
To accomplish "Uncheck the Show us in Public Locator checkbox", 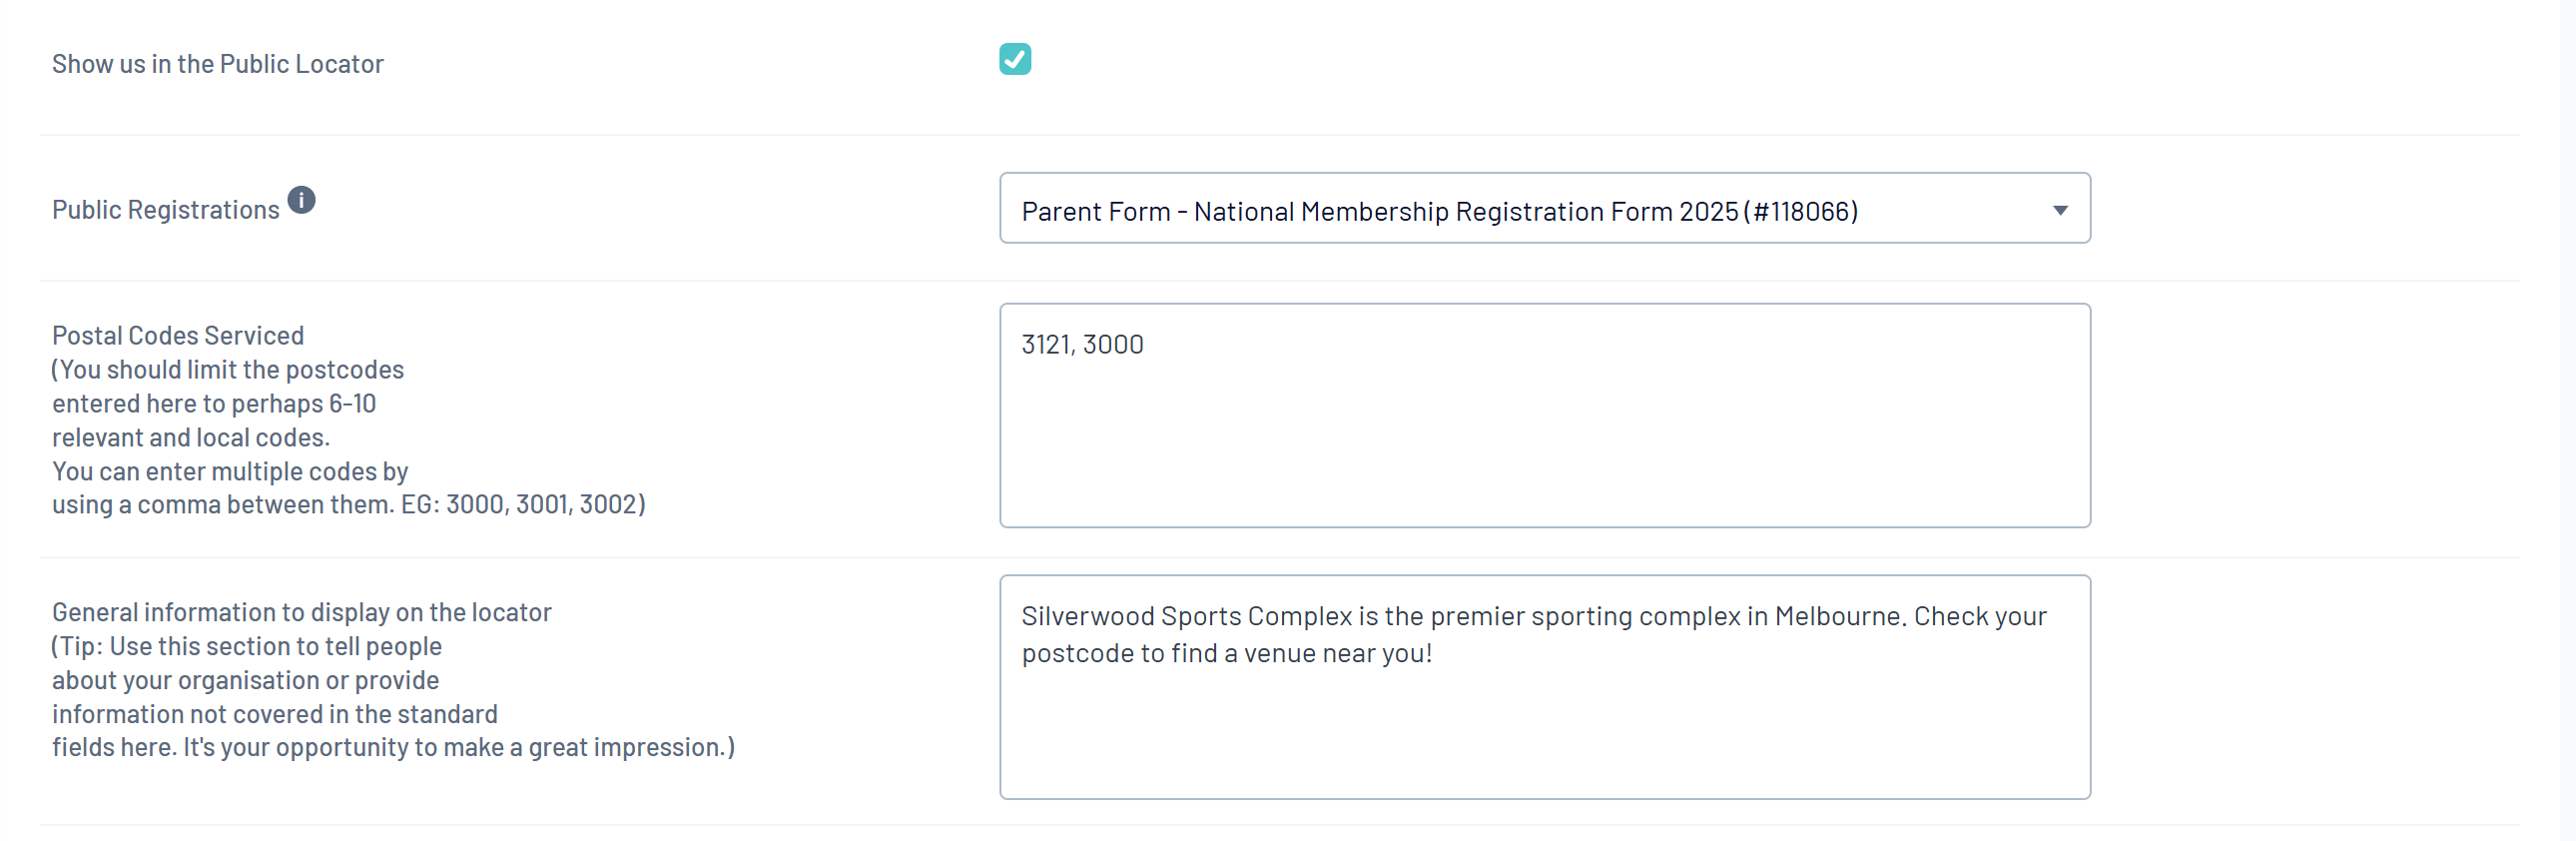I will click(x=1014, y=60).
